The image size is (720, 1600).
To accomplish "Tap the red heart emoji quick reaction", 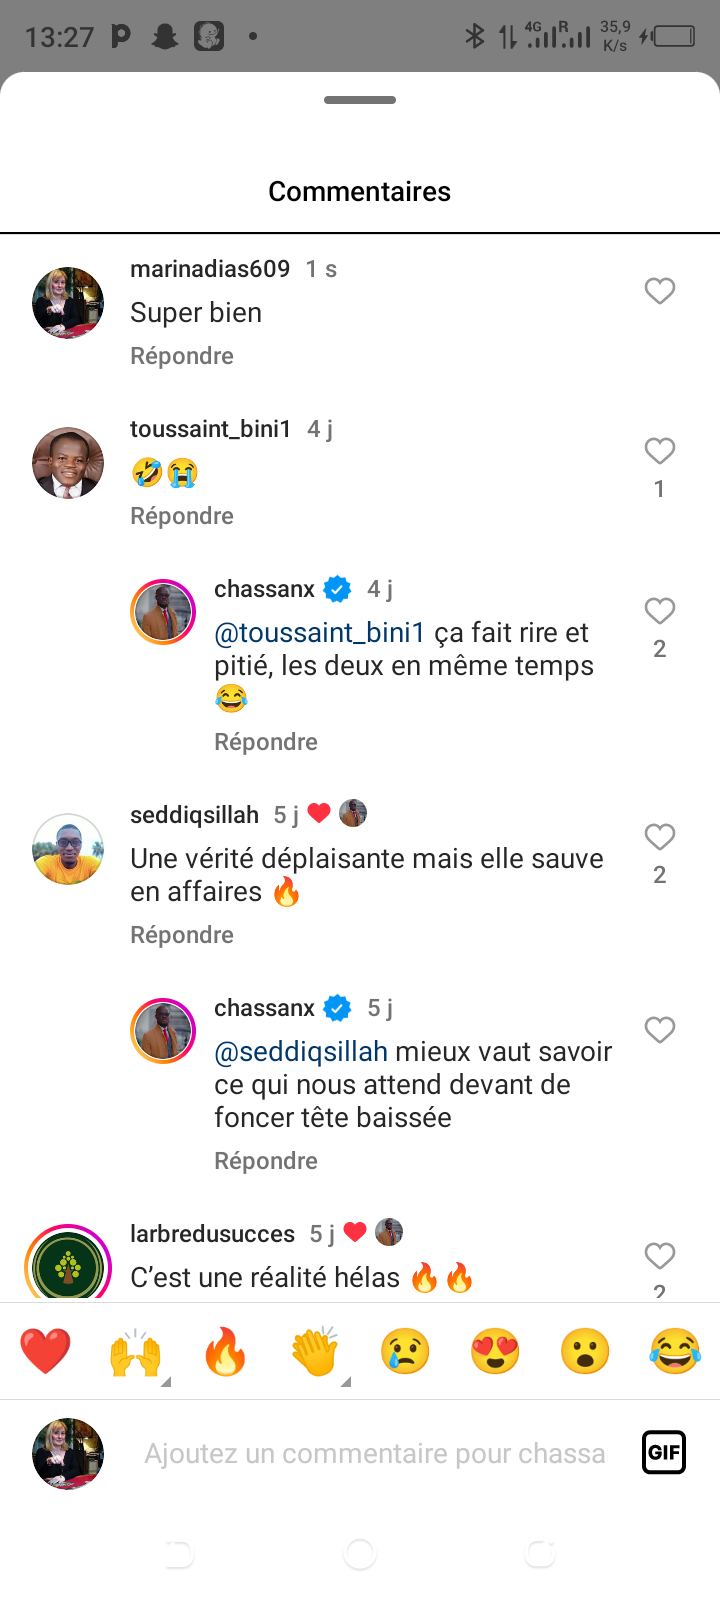I will pyautogui.click(x=46, y=1351).
